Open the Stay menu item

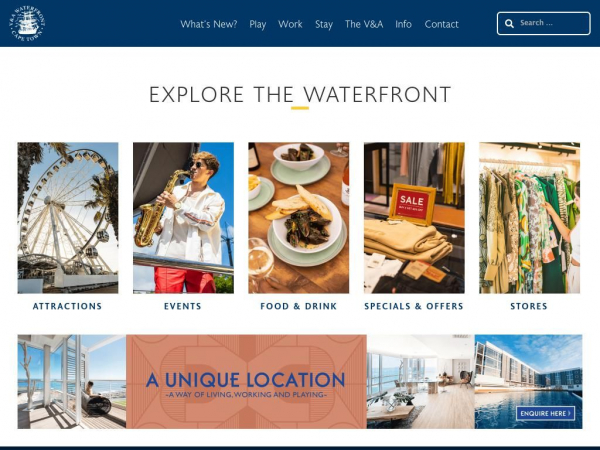[324, 24]
